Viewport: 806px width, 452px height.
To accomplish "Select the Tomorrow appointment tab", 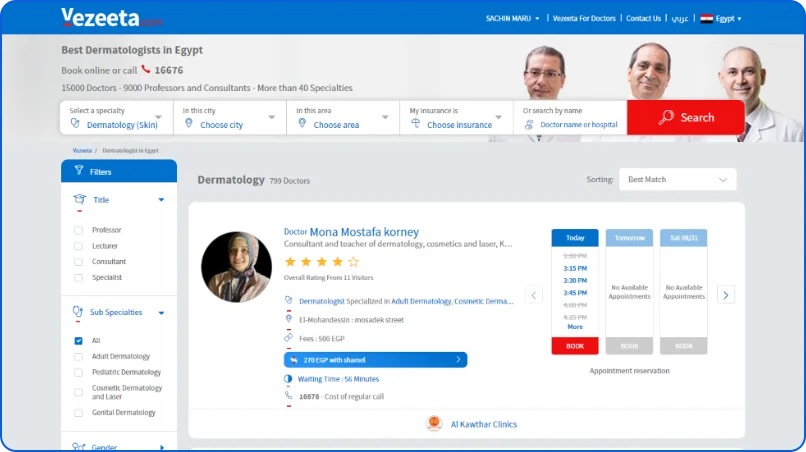I will [x=629, y=238].
